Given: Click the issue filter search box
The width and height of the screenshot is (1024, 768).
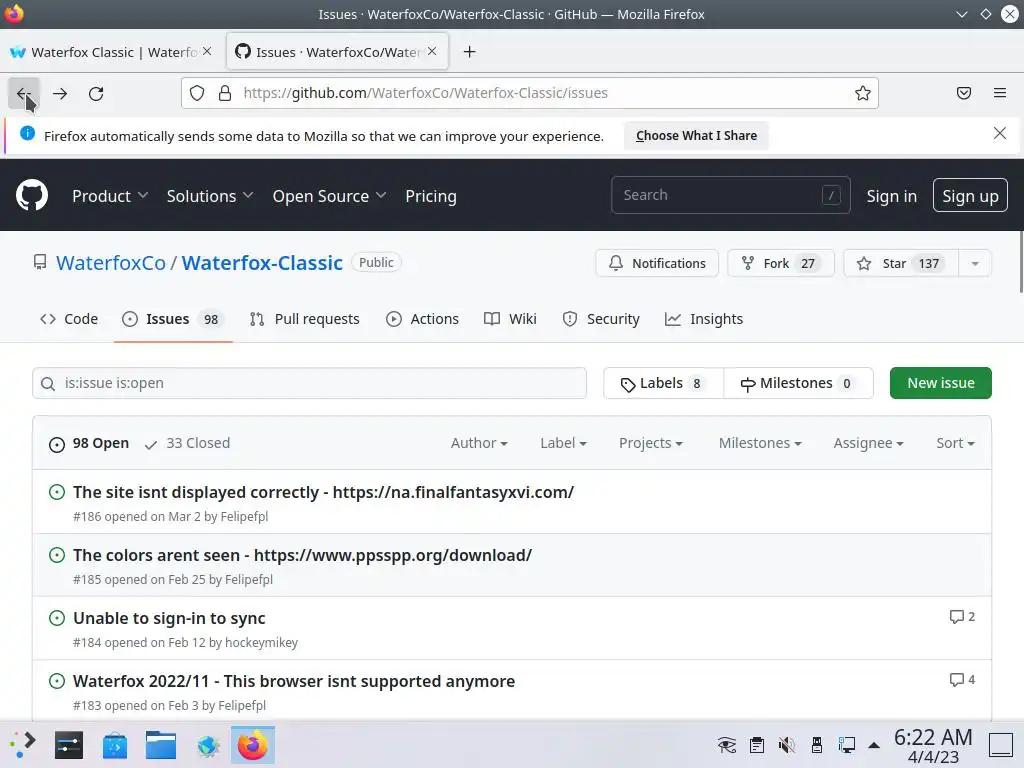Looking at the screenshot, I should 310,383.
